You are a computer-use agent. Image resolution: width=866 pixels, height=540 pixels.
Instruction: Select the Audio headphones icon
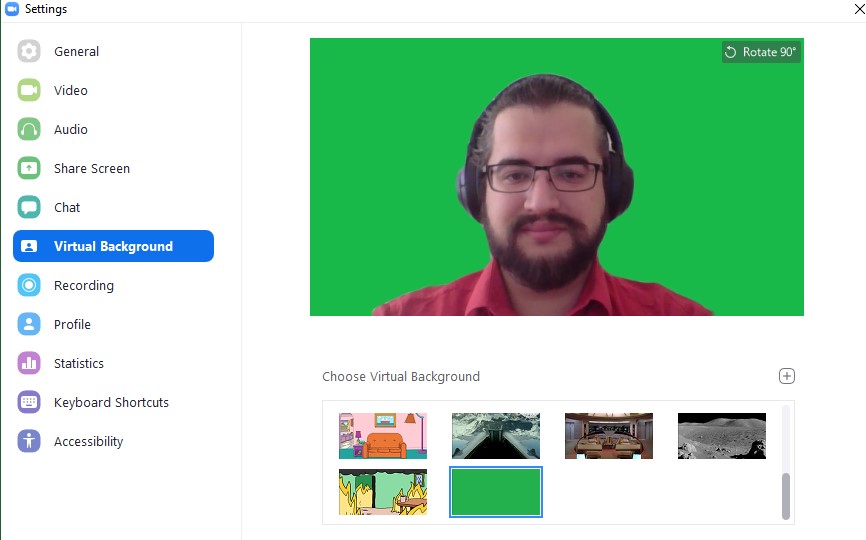[29, 130]
